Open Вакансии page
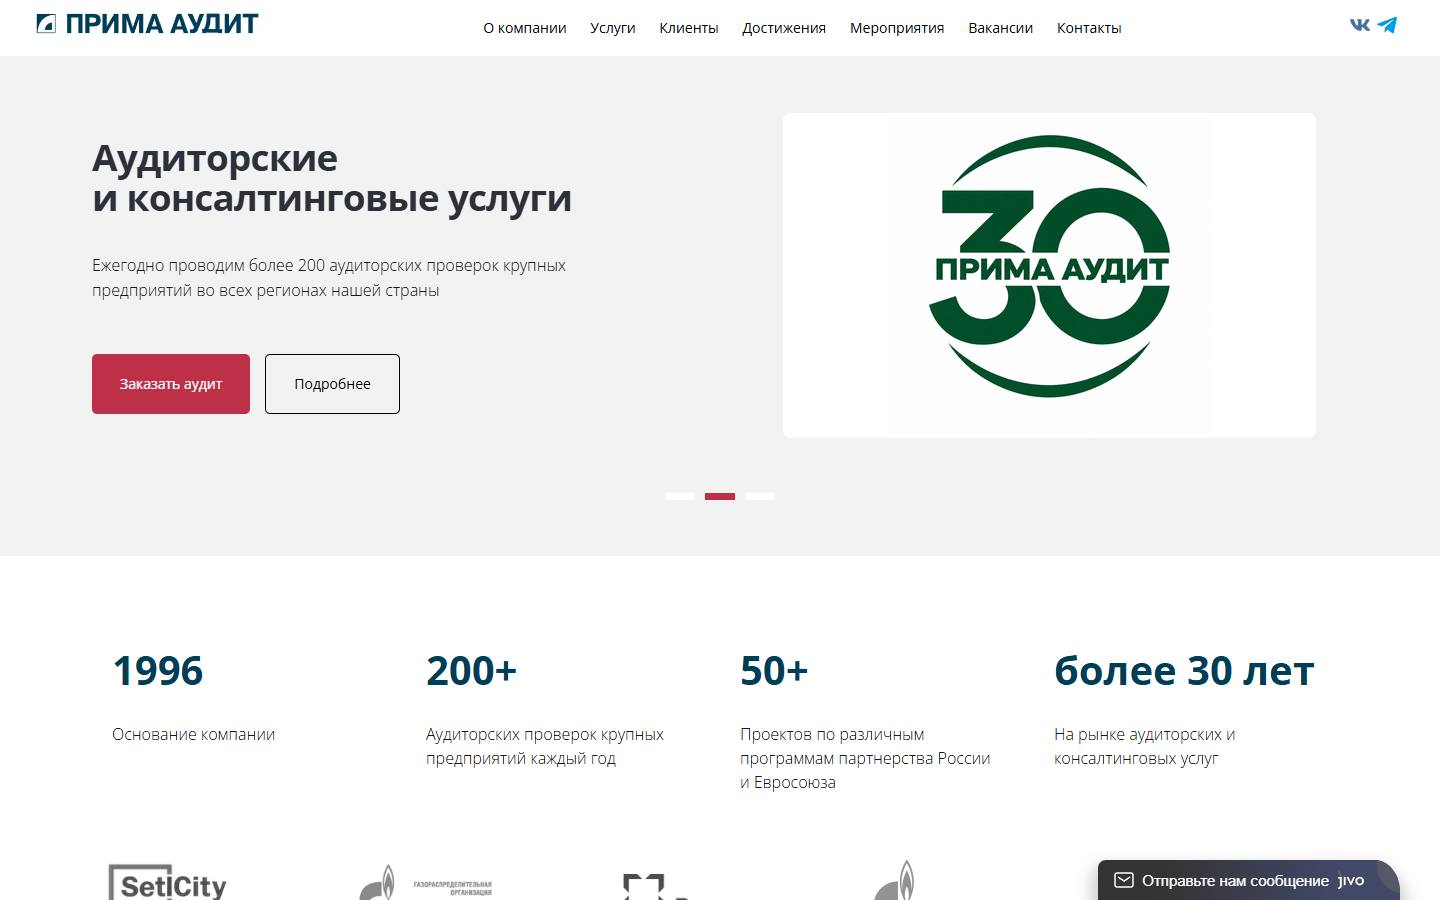Screen dimensions: 1440x900 click(x=1000, y=28)
